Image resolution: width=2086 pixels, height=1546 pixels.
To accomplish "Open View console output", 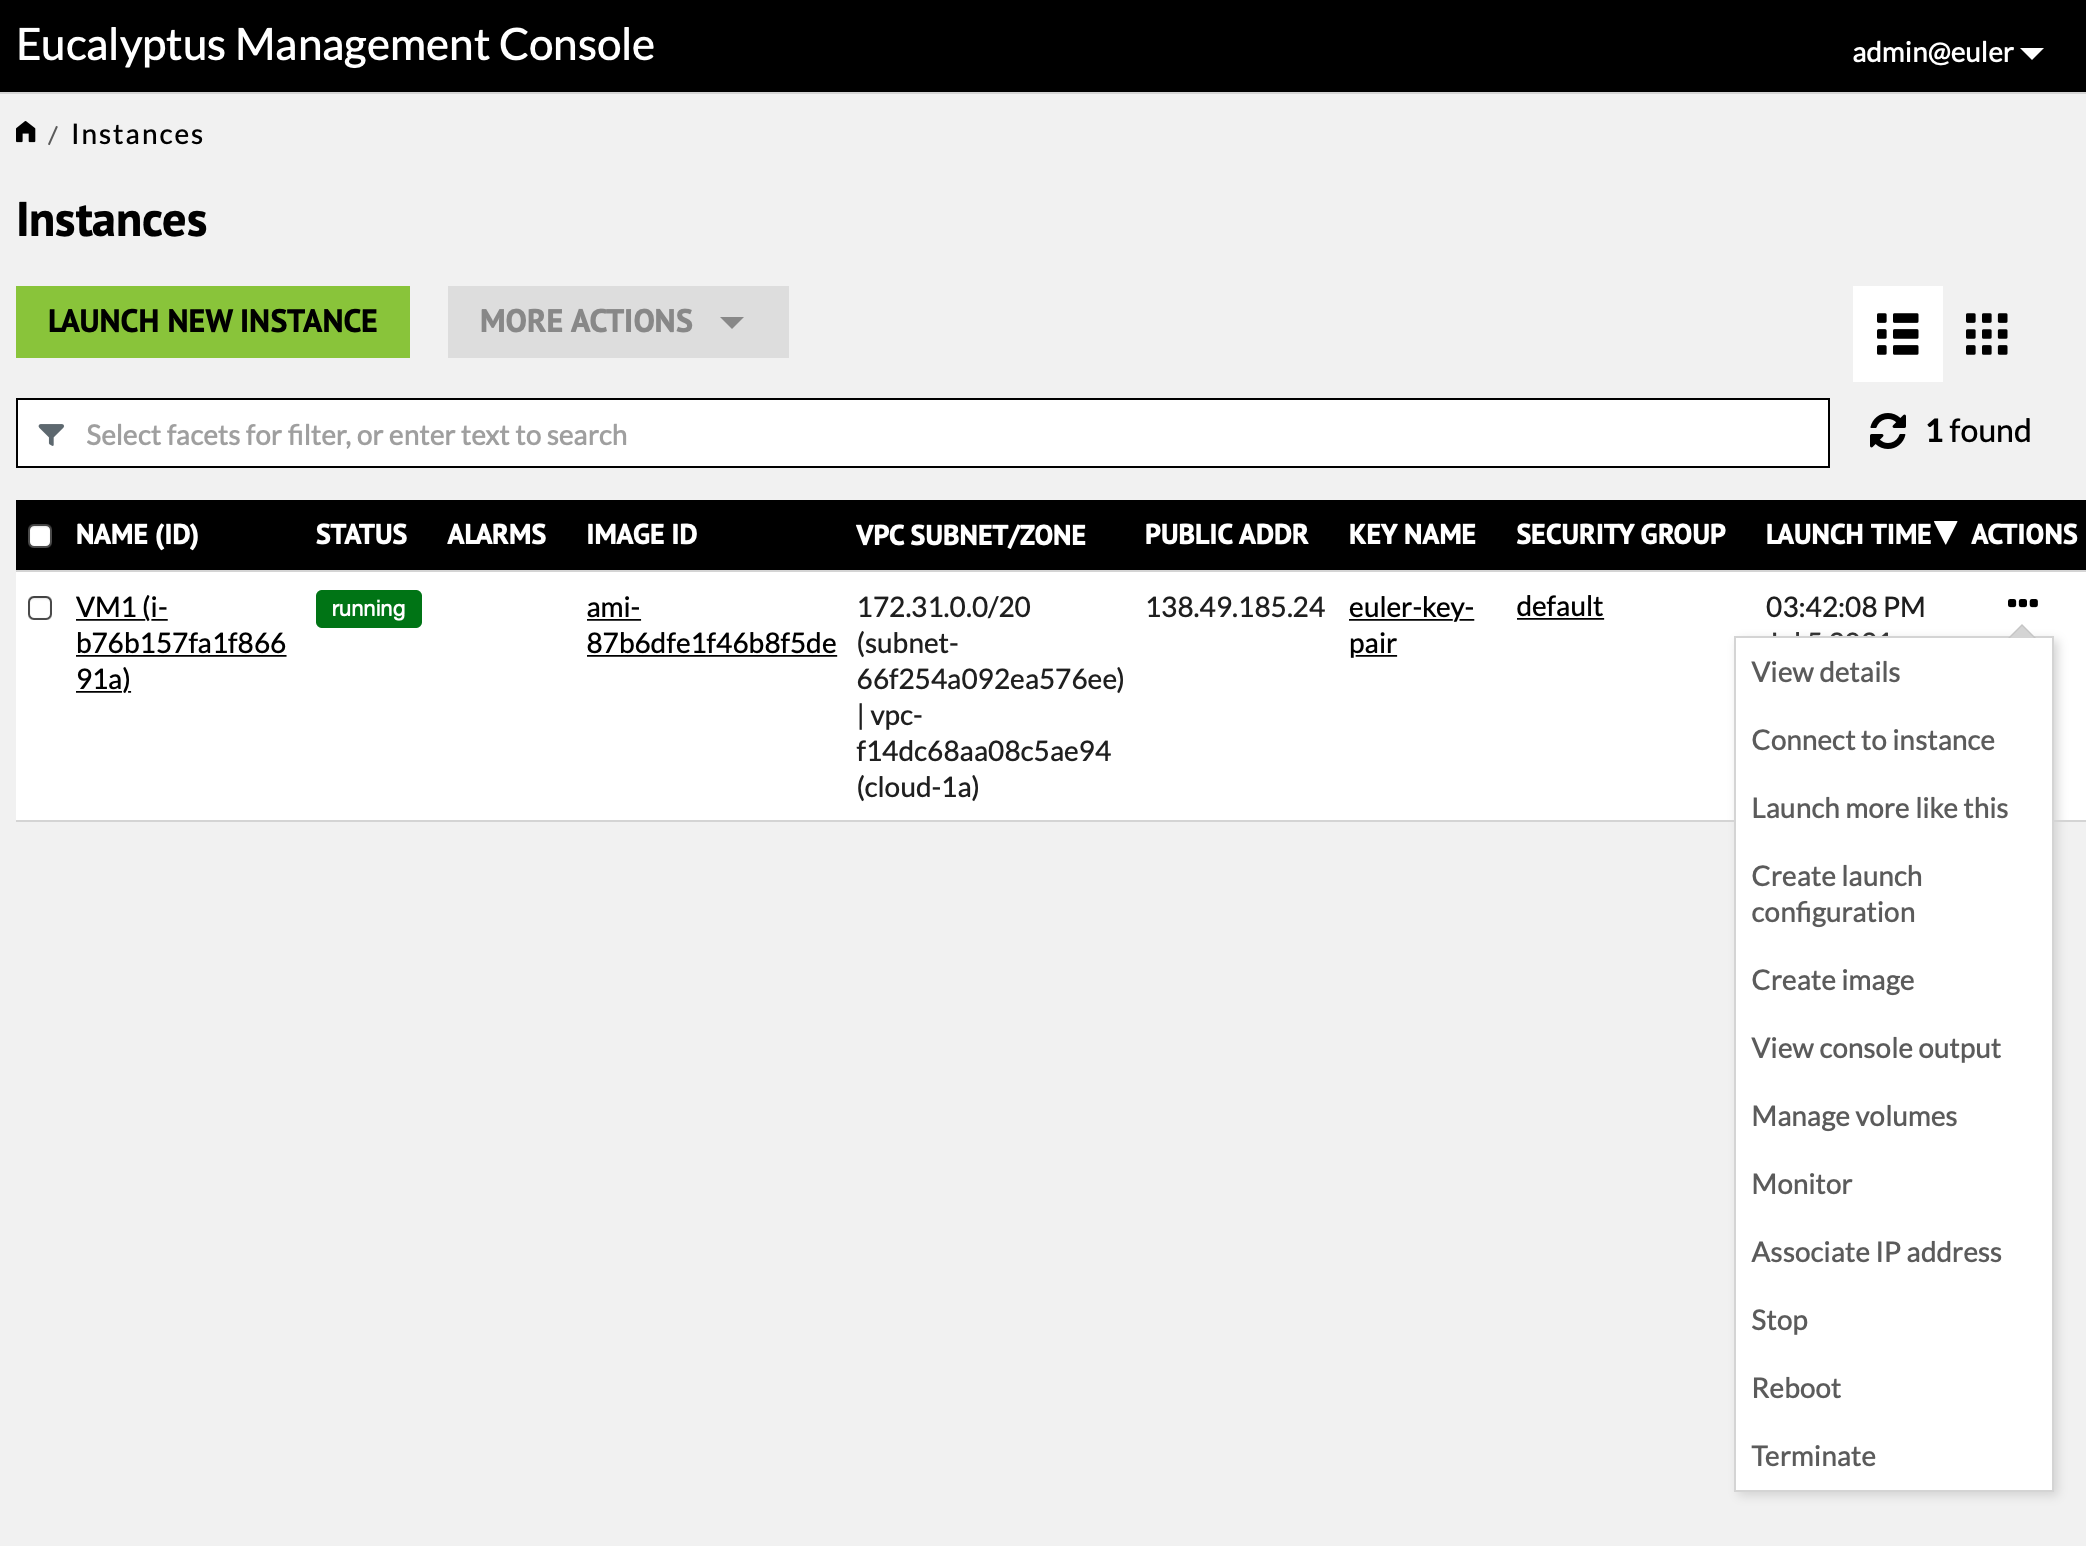I will [x=1875, y=1048].
